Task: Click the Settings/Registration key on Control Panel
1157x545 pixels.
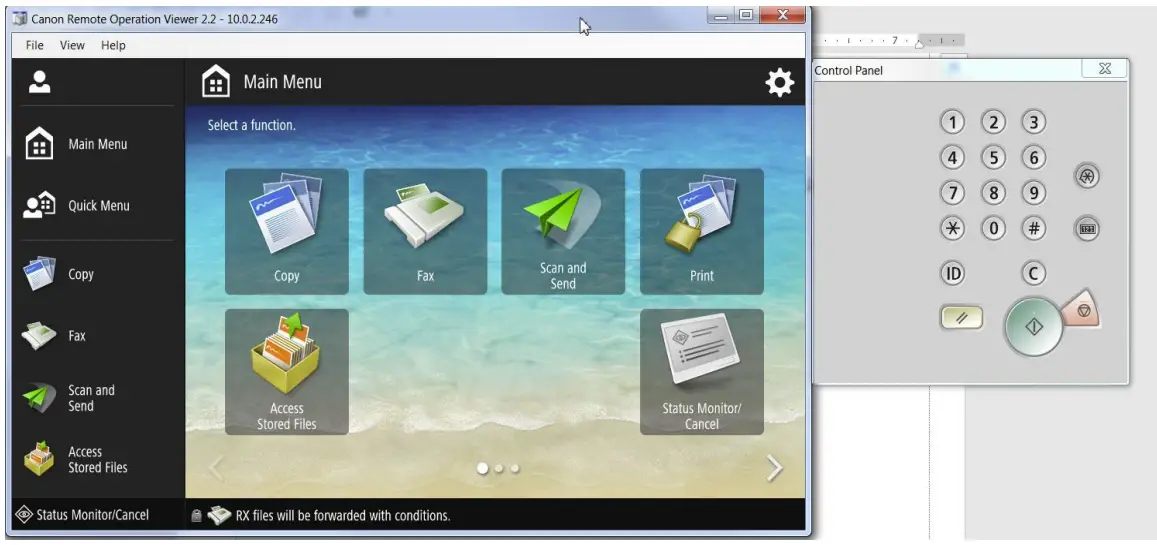Action: [x=1088, y=176]
